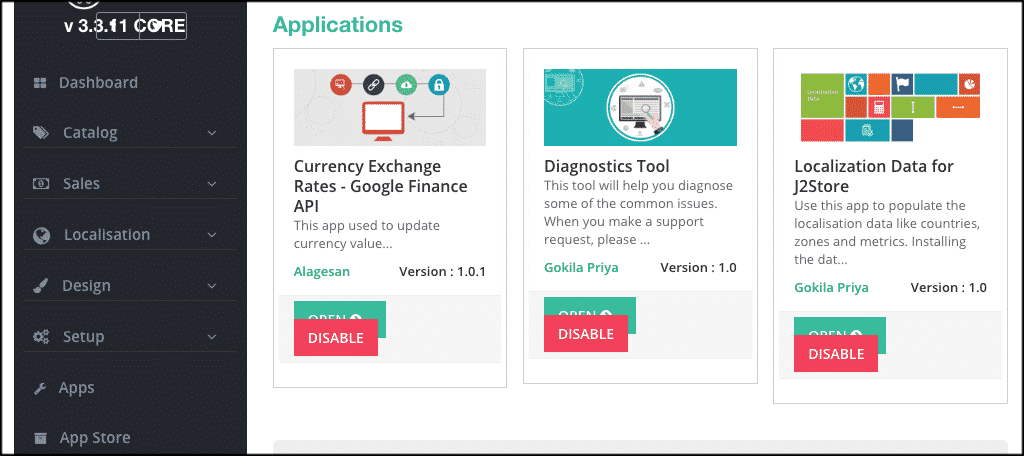Expand the Catalog menu chevron
The image size is (1024, 456).
[x=212, y=133]
